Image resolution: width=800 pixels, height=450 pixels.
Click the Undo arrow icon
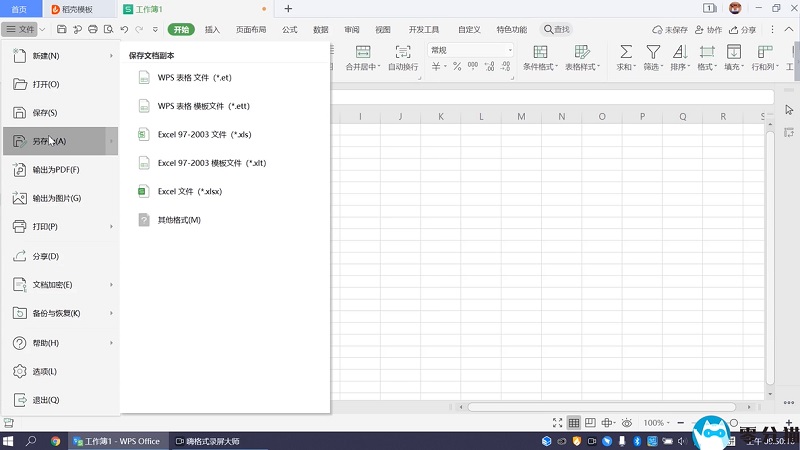[124, 30]
